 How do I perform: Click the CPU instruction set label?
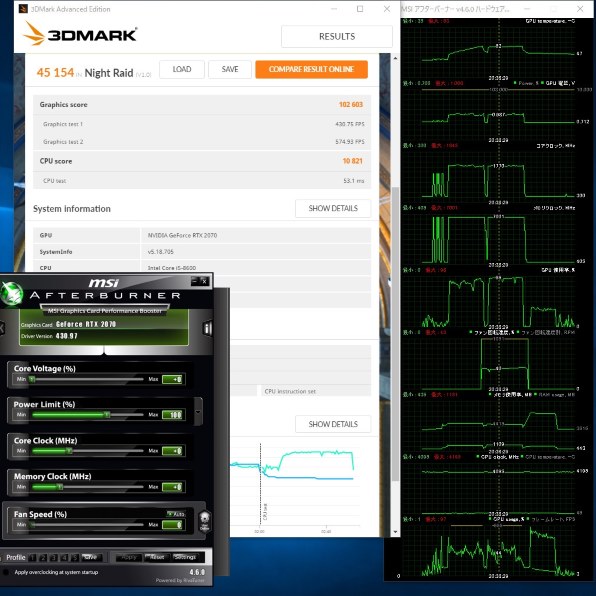[x=290, y=391]
